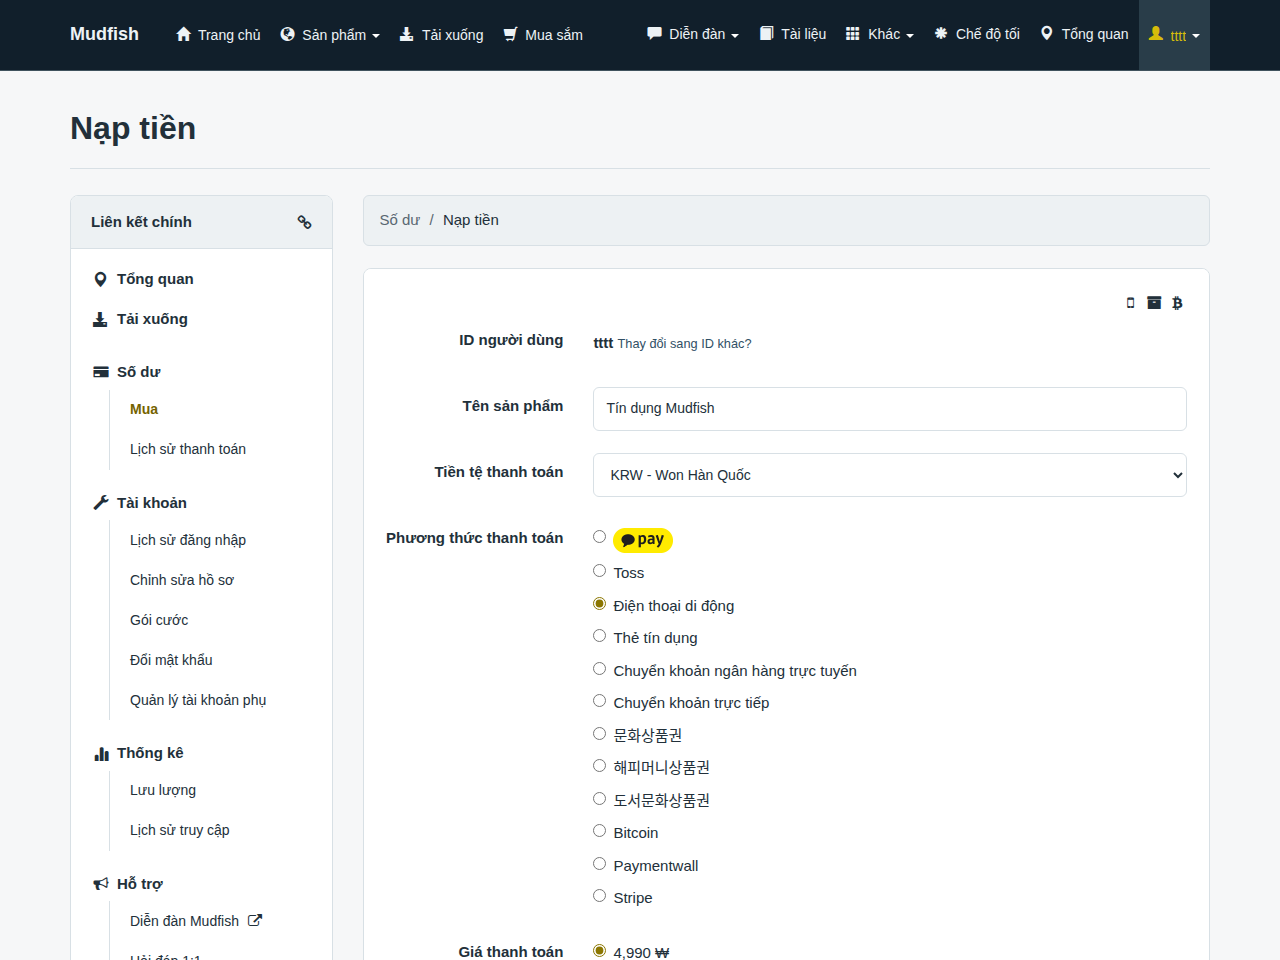Choose Thẻ tín dụng payment method
Viewport: 1280px width, 960px height.
(x=600, y=636)
